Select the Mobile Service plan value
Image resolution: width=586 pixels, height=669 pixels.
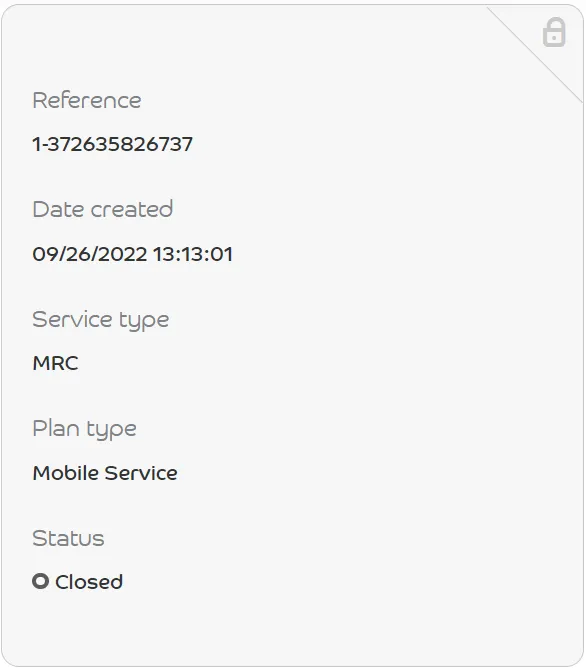tap(105, 473)
